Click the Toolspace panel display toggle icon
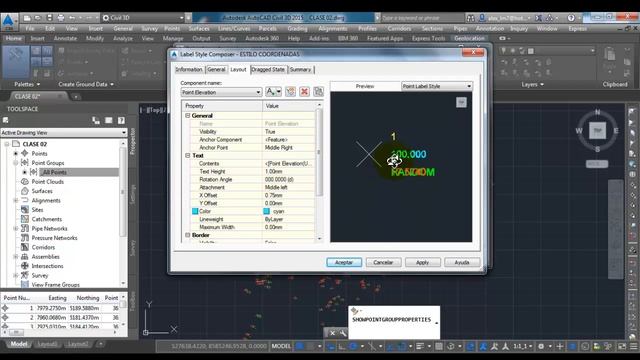This screenshot has width=640, height=360. point(109,120)
